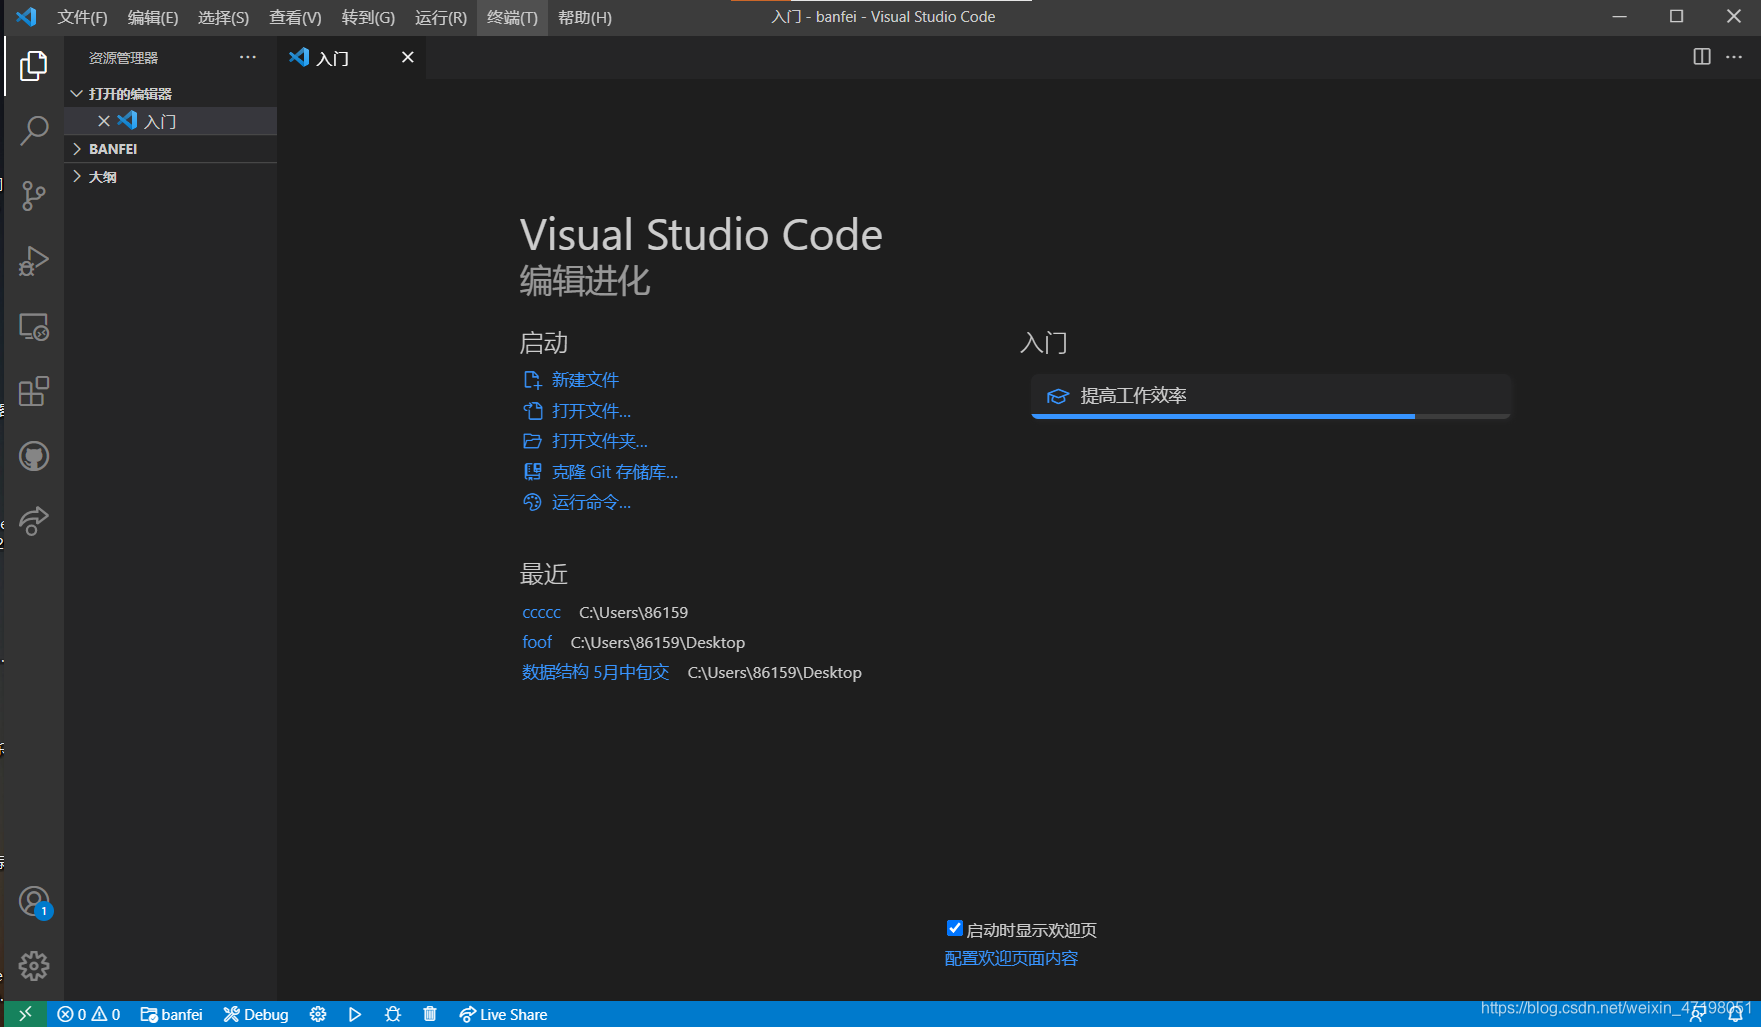This screenshot has height=1027, width=1761.
Task: Open recent folder 数据结构 5月中旬交
Action: point(595,672)
